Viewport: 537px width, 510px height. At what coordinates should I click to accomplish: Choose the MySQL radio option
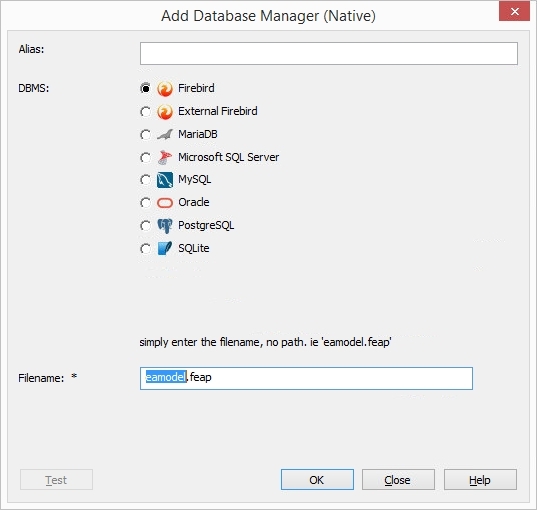click(x=145, y=180)
